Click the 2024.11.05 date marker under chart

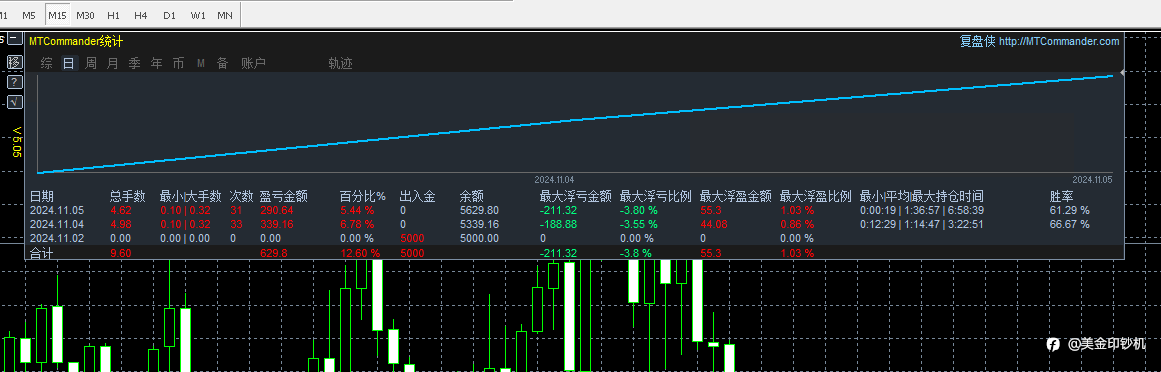pyautogui.click(x=1093, y=180)
